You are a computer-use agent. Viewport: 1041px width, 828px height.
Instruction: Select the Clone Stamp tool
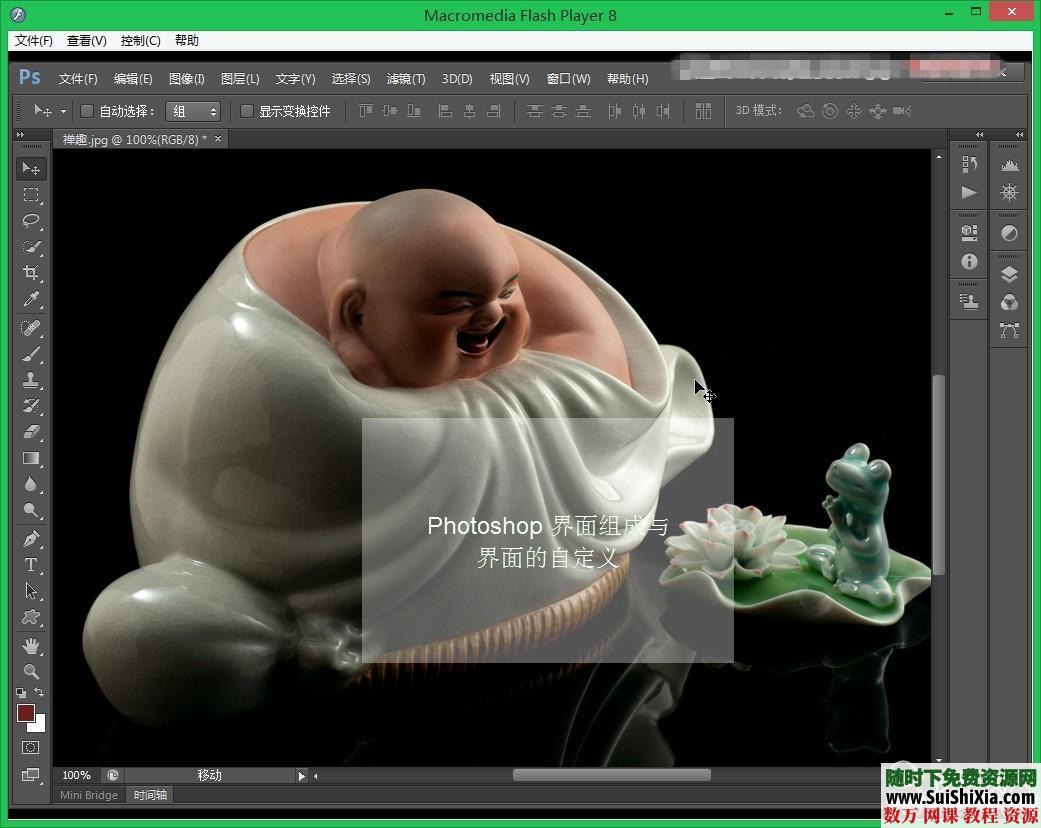[31, 378]
